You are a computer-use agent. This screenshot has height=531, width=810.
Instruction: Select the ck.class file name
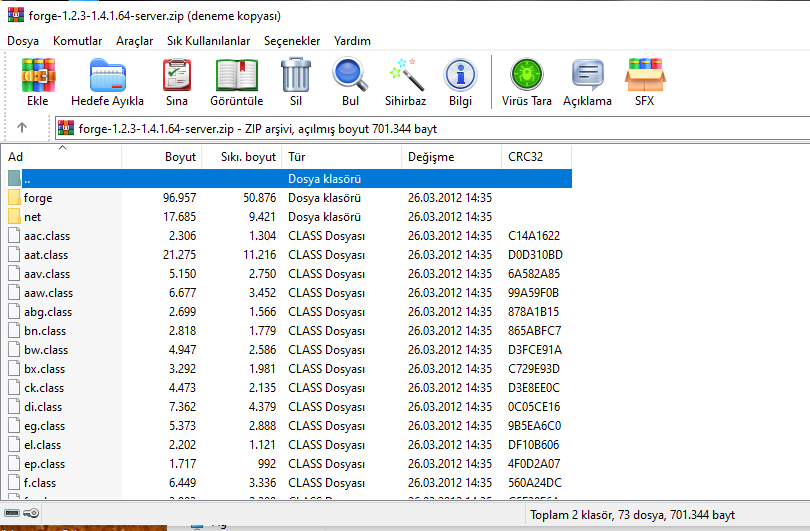point(44,388)
